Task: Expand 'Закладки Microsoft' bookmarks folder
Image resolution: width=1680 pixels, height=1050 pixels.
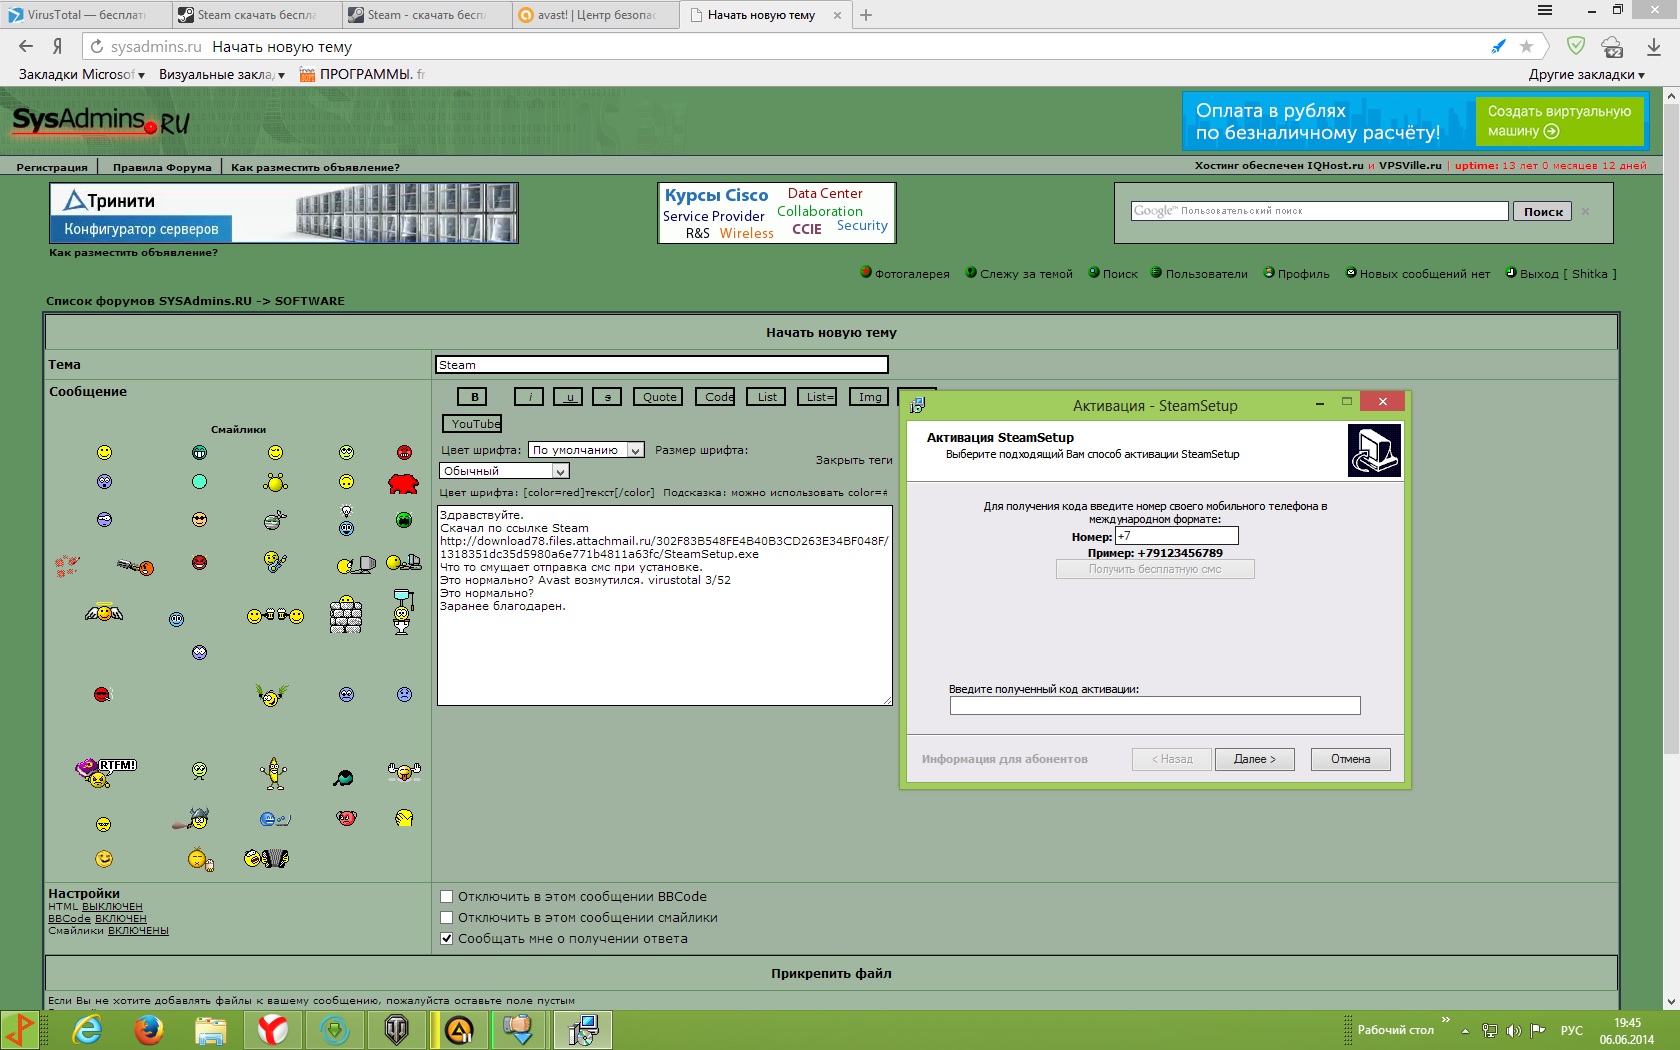Action: click(x=82, y=74)
